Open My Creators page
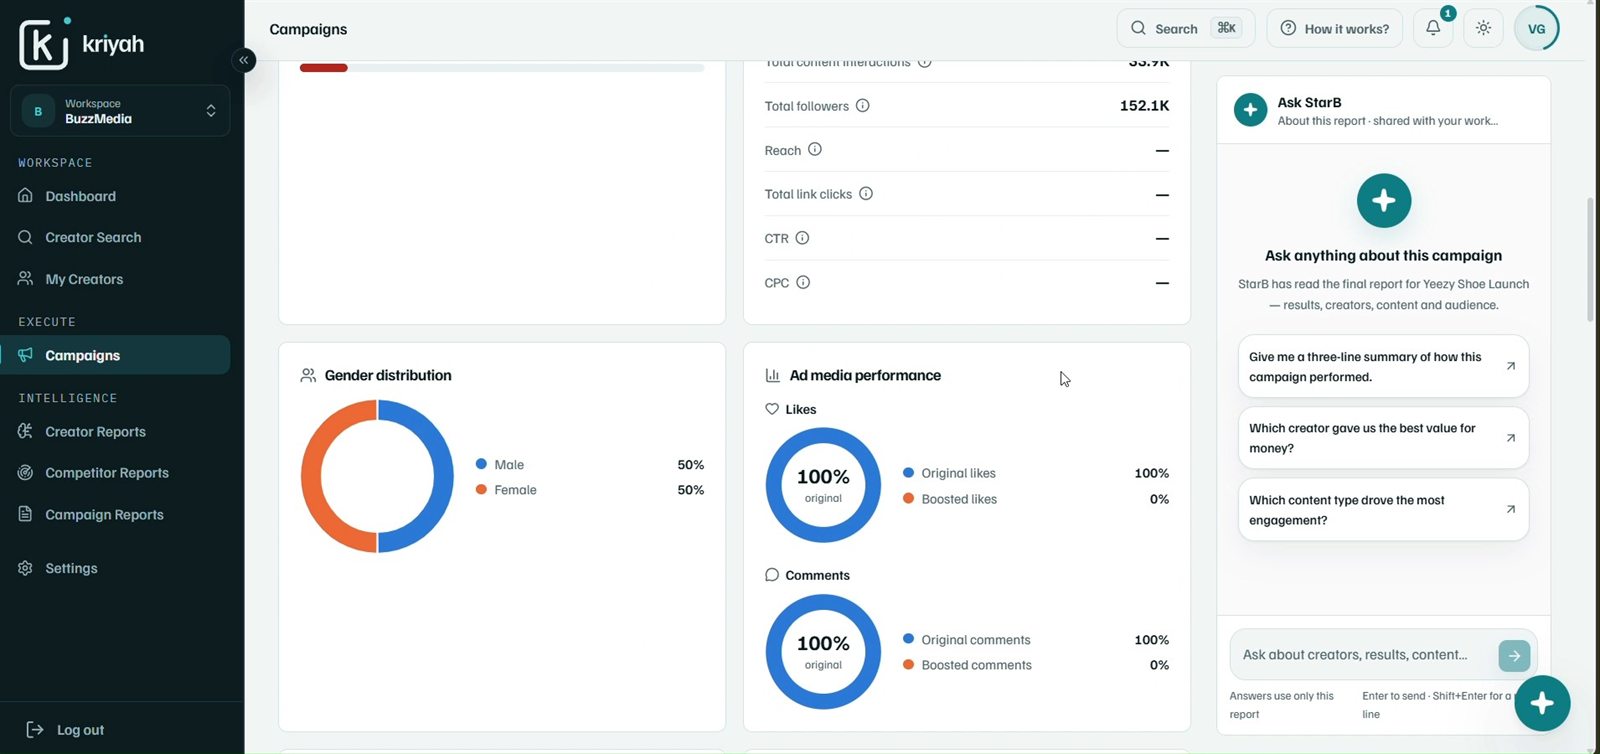This screenshot has width=1600, height=754. pos(84,279)
